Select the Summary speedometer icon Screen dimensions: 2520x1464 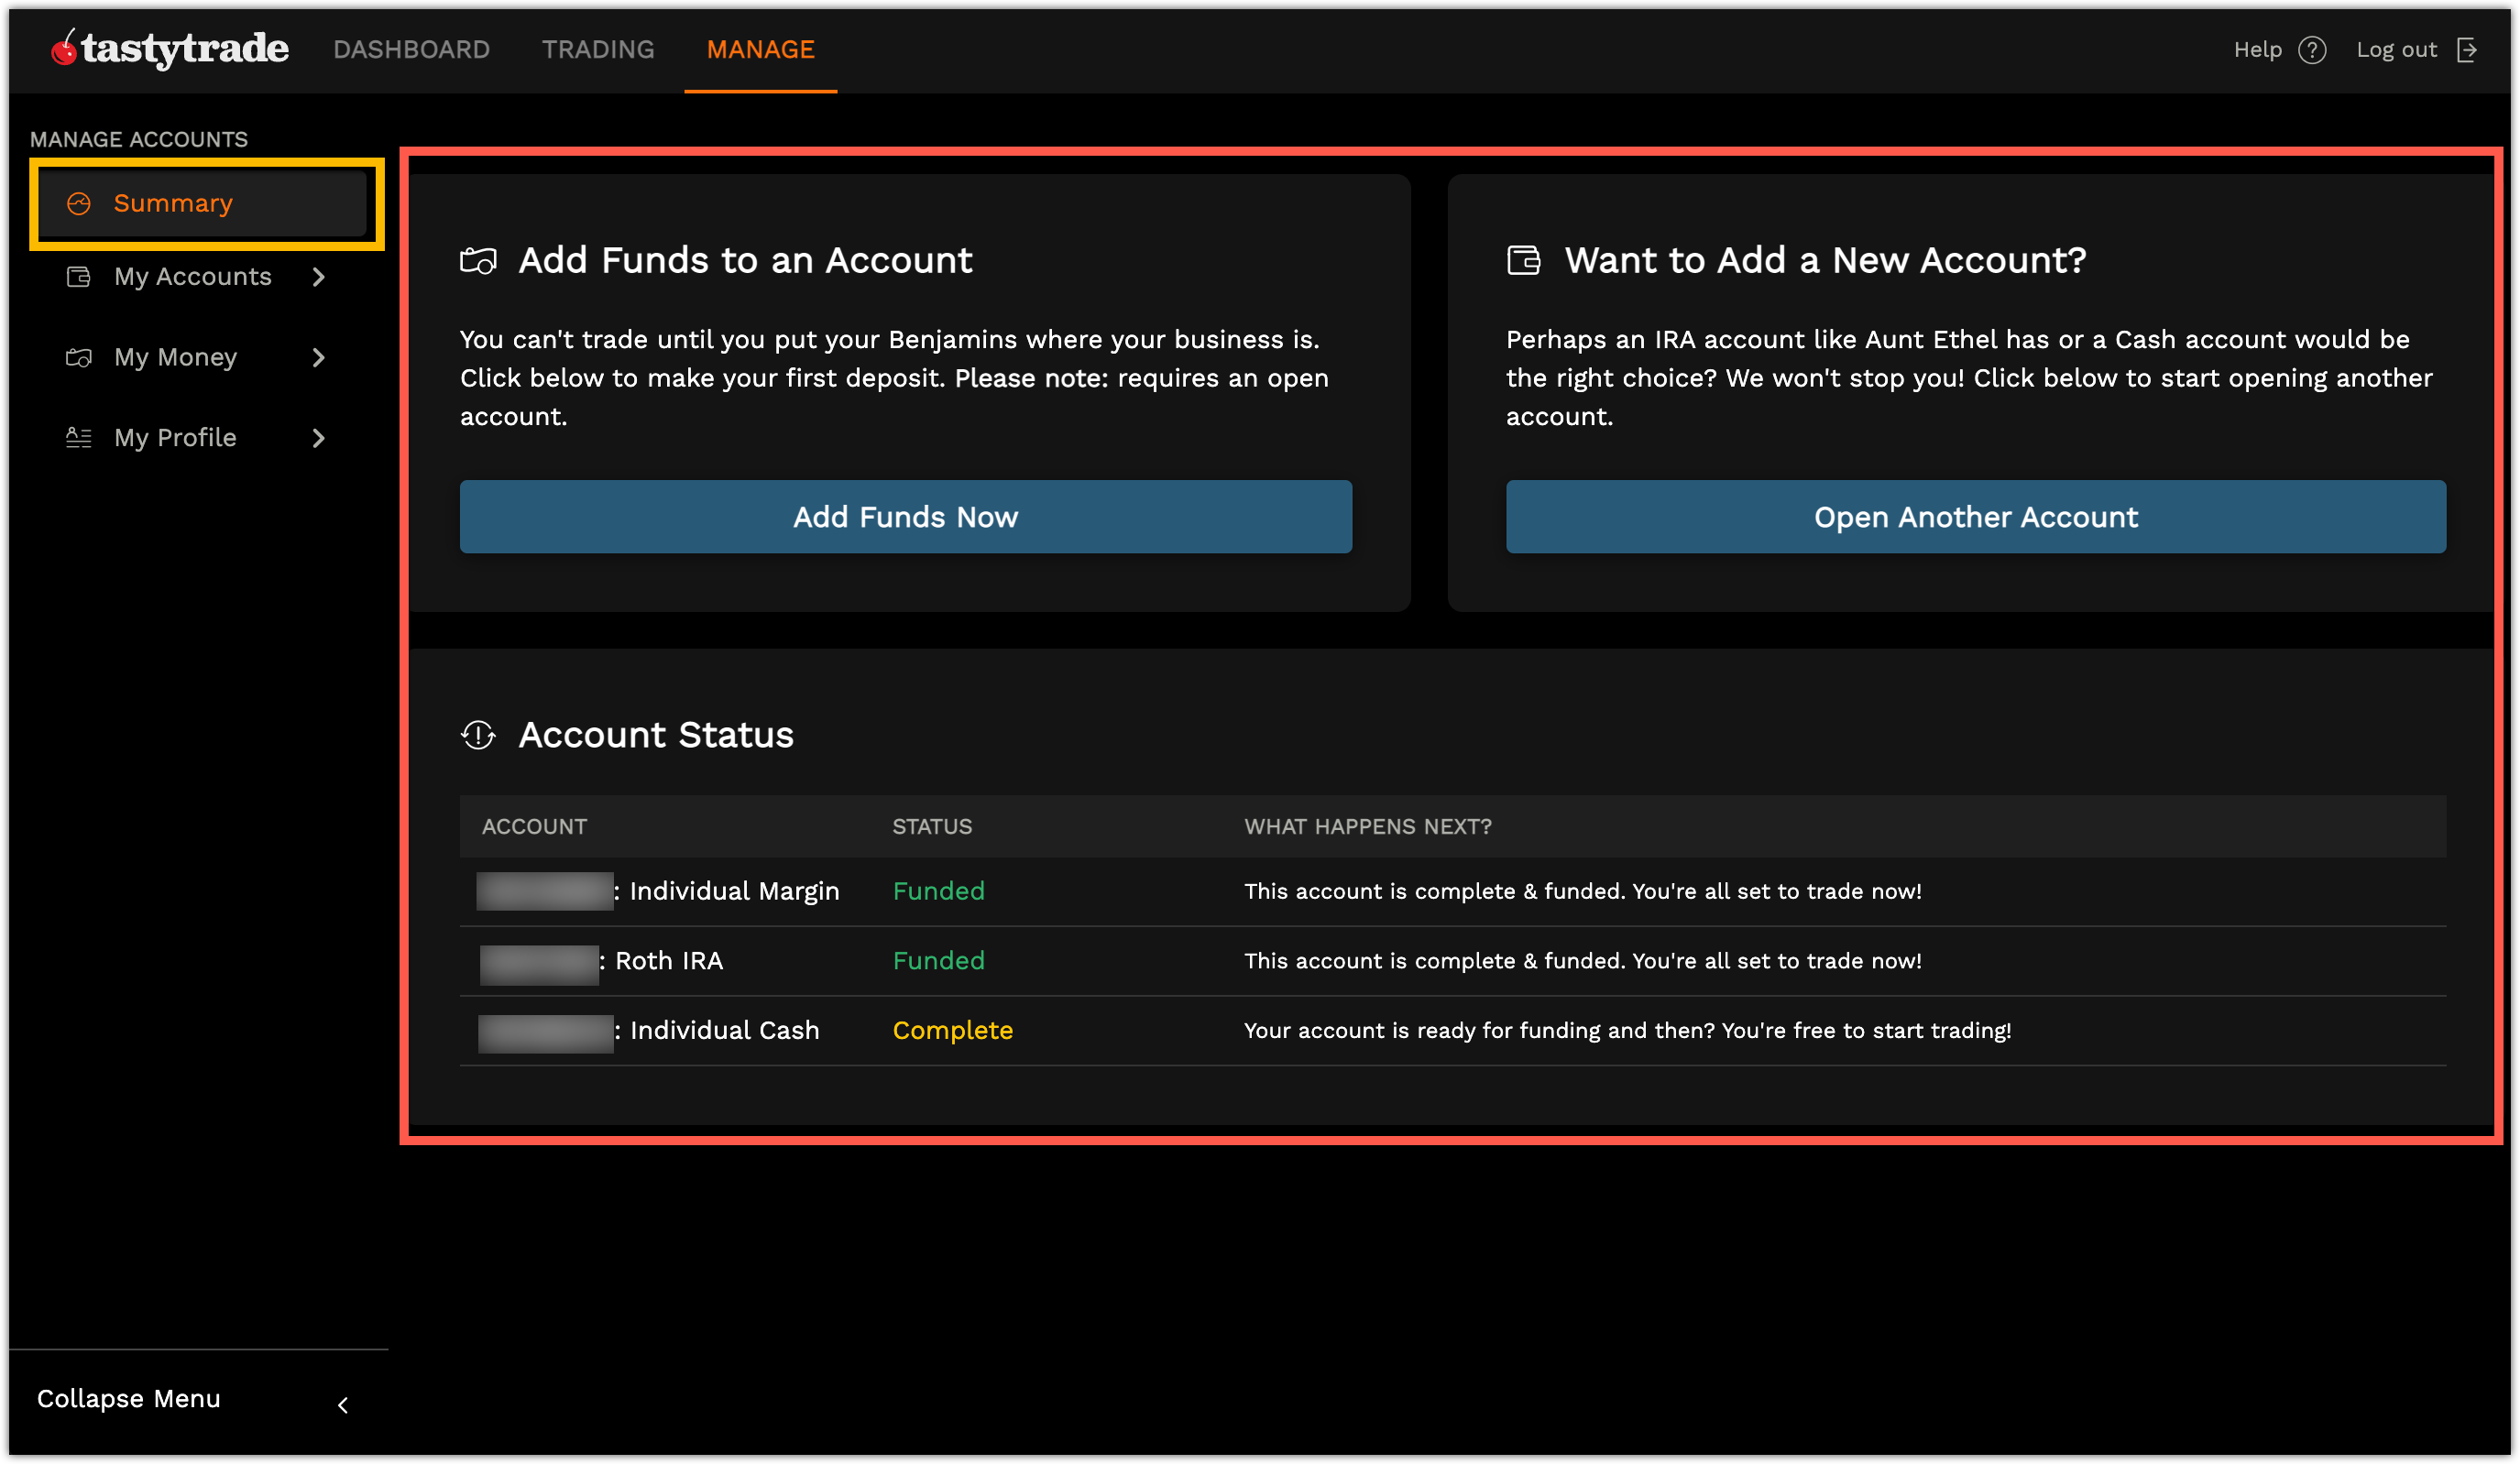coord(80,202)
